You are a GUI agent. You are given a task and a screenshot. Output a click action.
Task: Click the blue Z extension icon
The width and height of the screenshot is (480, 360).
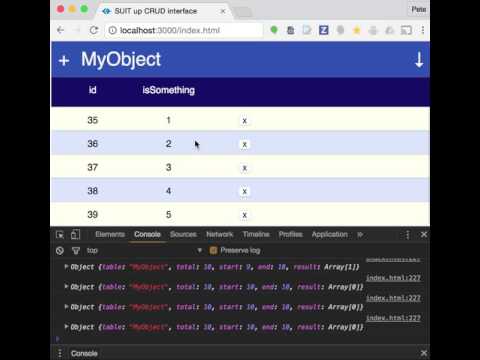click(323, 30)
